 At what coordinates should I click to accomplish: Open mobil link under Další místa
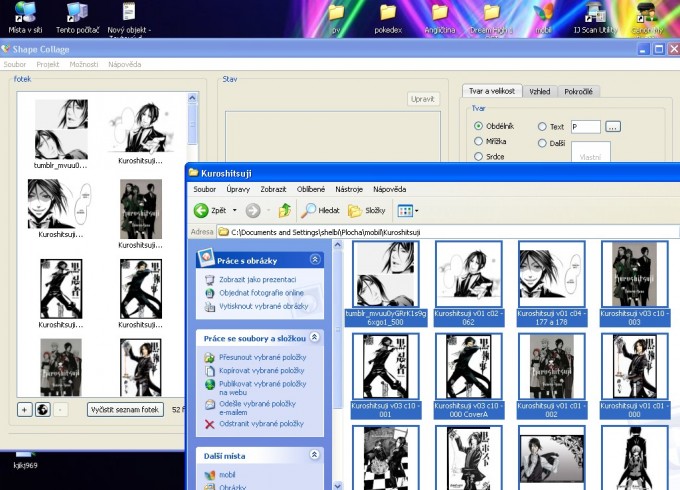point(227,475)
